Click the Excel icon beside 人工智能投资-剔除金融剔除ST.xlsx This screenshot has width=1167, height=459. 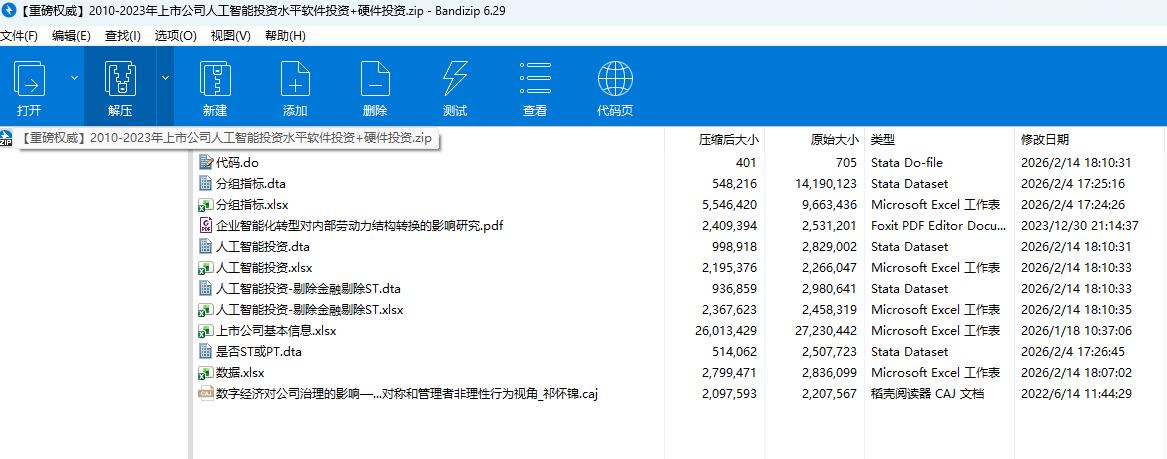206,309
